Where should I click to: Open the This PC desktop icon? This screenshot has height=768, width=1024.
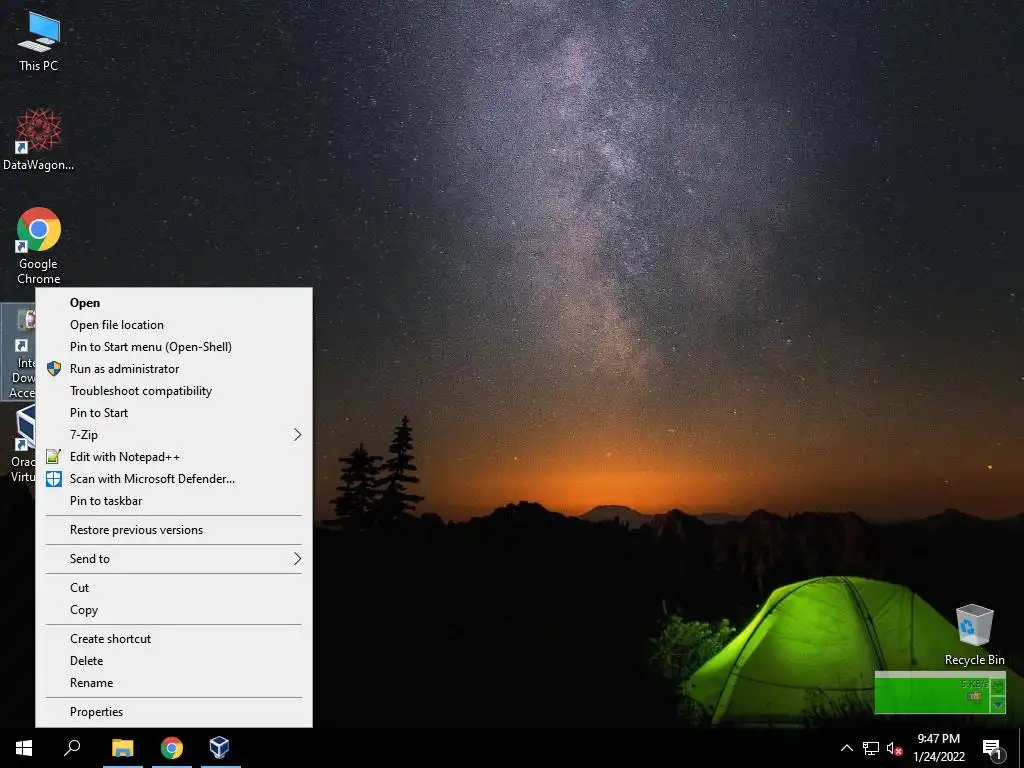click(39, 41)
